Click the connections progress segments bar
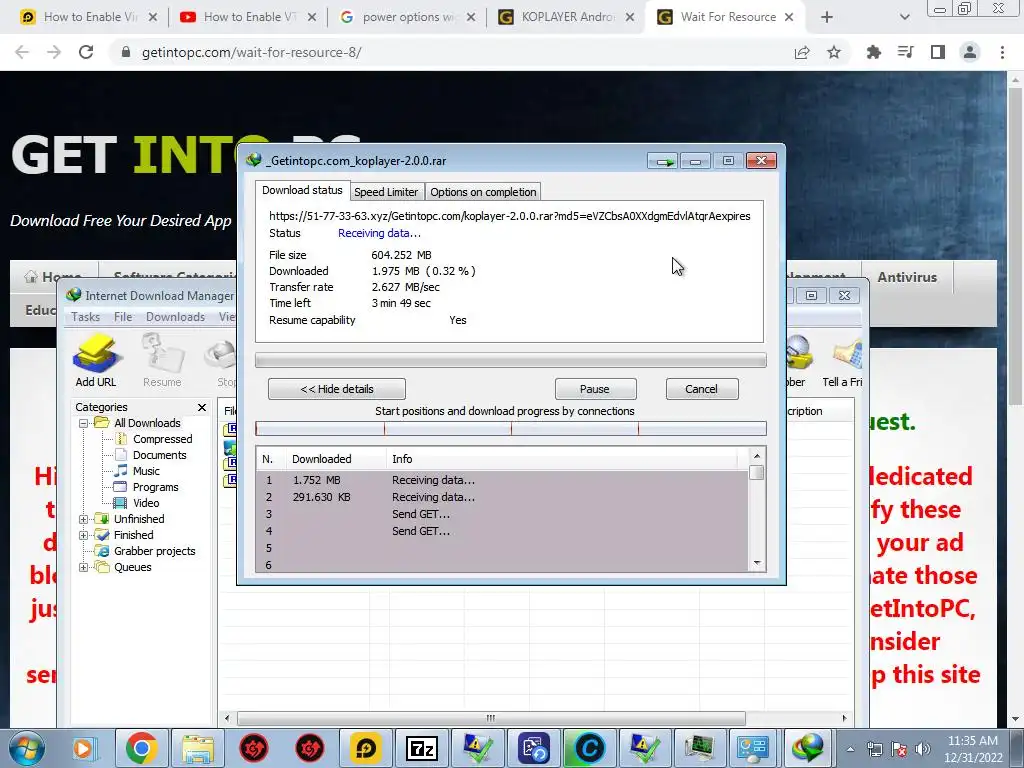The width and height of the screenshot is (1024, 768). coord(511,428)
